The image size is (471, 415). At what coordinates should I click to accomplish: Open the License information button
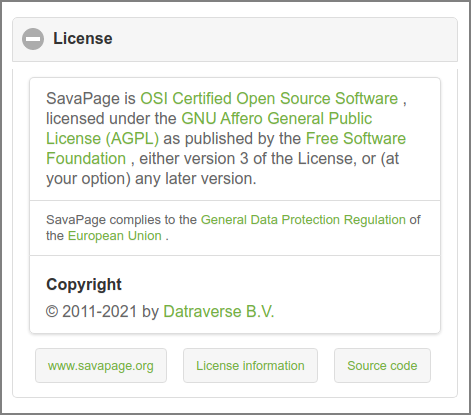pyautogui.click(x=250, y=366)
